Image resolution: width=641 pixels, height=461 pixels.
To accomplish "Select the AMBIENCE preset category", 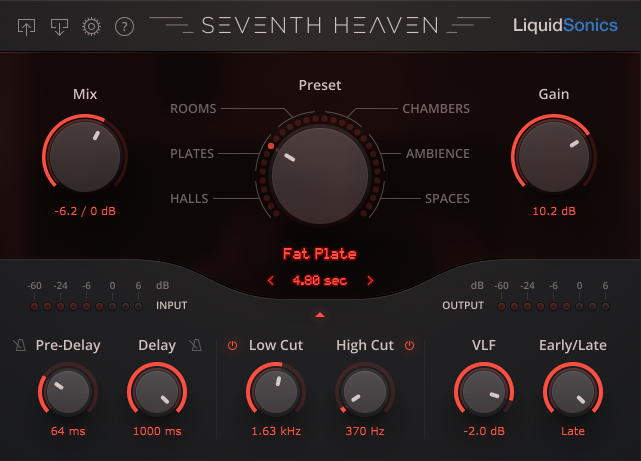I will pos(437,154).
